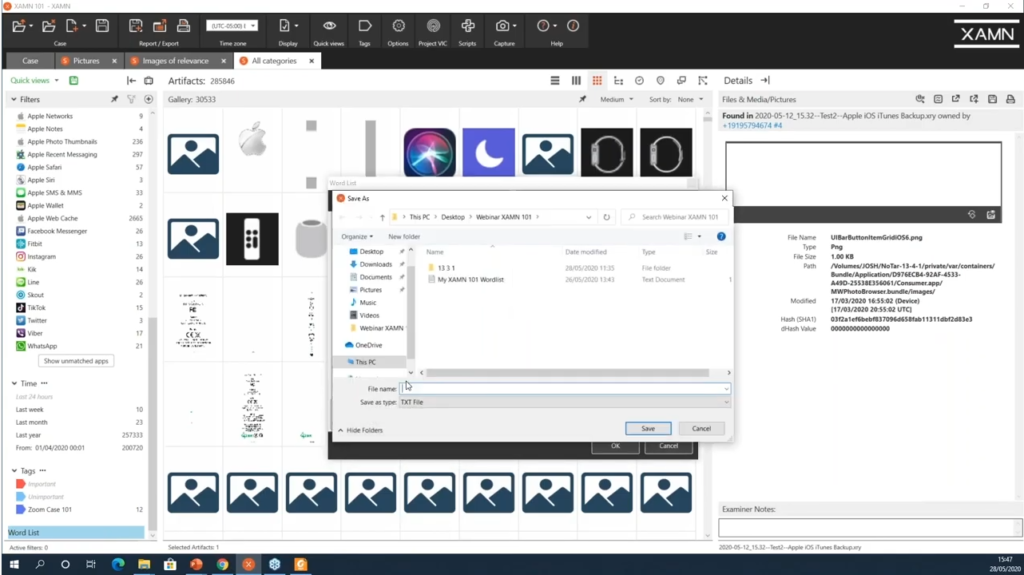The width and height of the screenshot is (1024, 575).
Task: Click the clear filters funnel icon
Action: click(131, 99)
